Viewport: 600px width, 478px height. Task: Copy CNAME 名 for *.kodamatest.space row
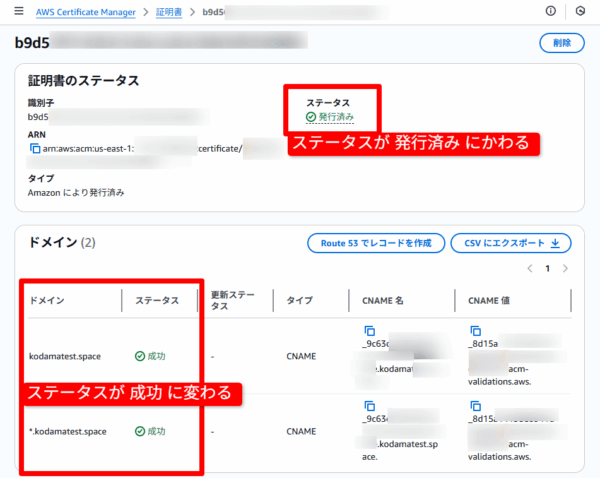click(x=369, y=405)
